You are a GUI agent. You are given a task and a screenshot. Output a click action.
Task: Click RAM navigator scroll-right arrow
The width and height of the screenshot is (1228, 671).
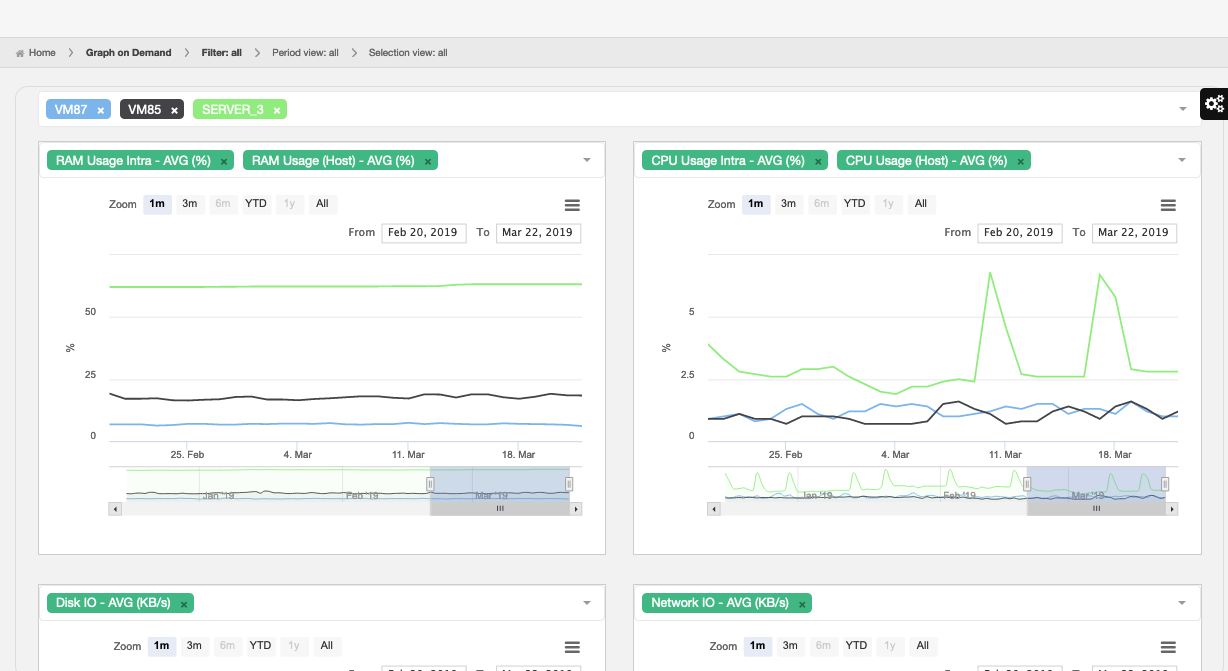pyautogui.click(x=575, y=509)
